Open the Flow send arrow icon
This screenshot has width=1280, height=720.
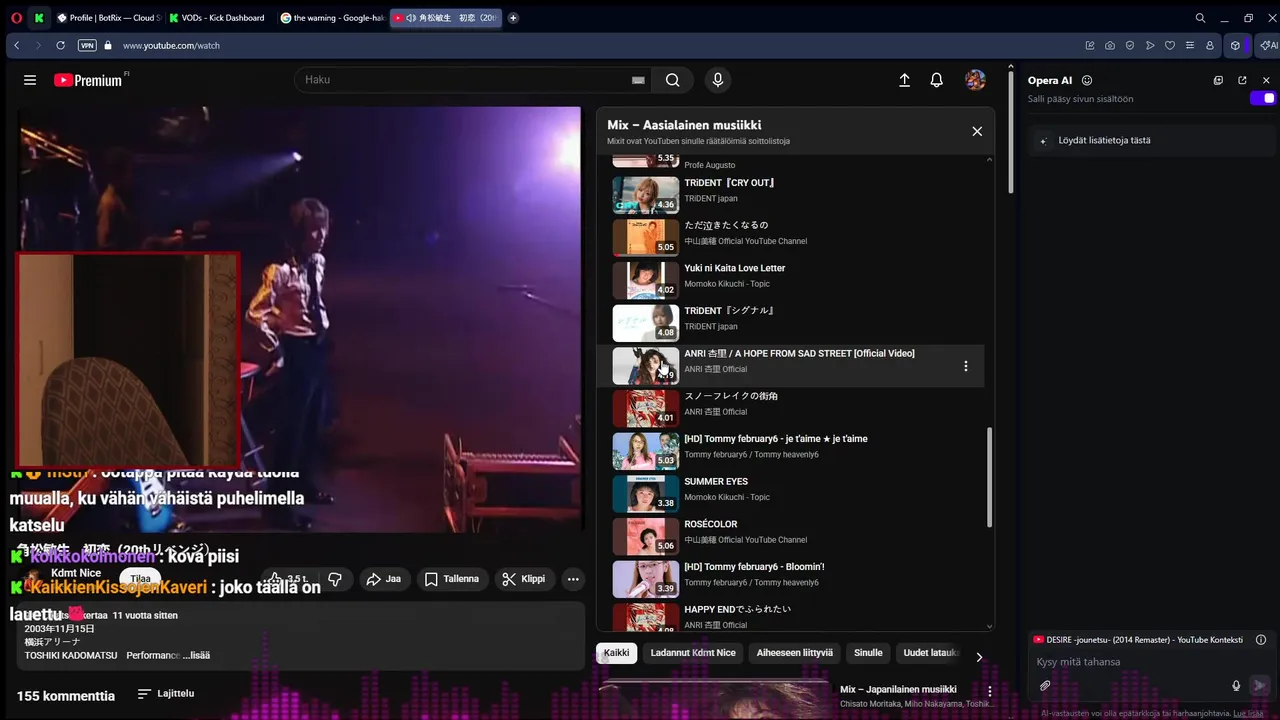(x=1150, y=45)
